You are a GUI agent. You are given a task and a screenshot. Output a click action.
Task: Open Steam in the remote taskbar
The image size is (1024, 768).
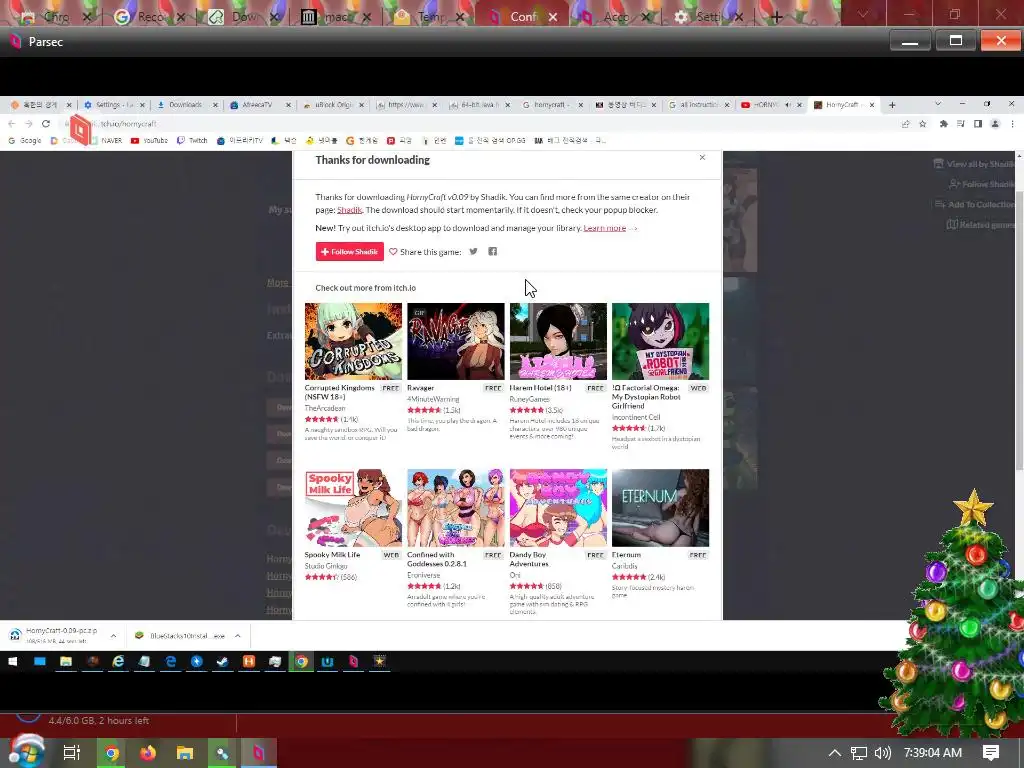223,662
